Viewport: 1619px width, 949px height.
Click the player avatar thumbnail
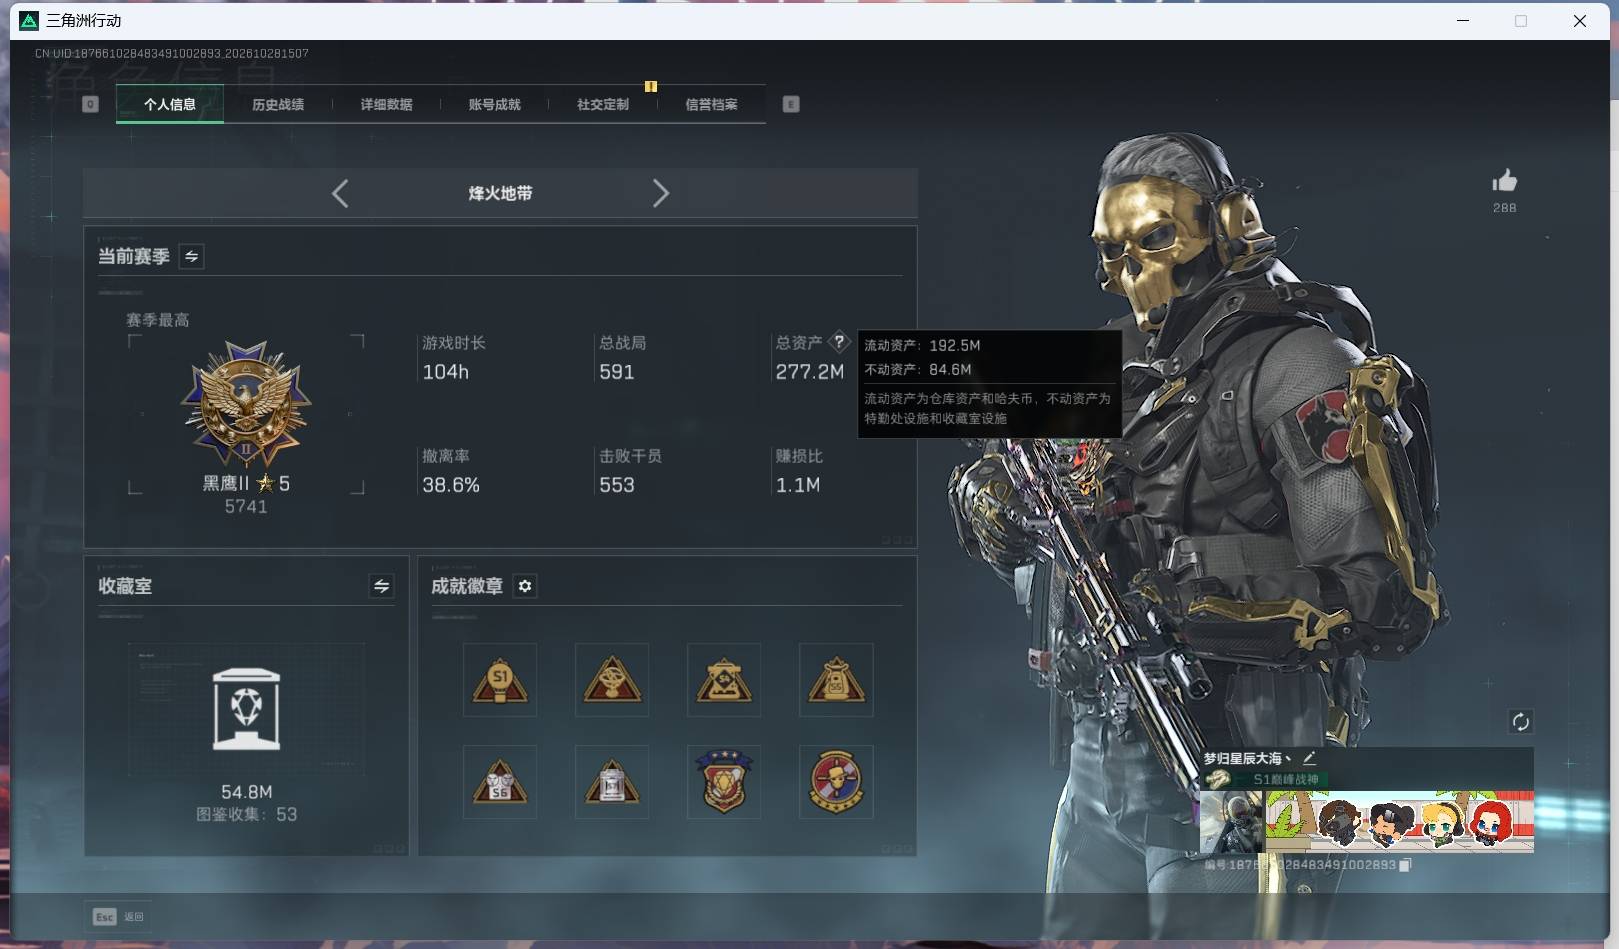[x=1232, y=821]
